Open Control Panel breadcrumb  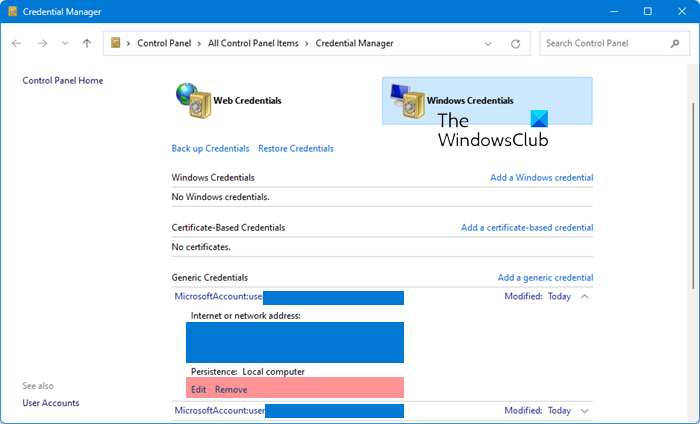click(164, 43)
